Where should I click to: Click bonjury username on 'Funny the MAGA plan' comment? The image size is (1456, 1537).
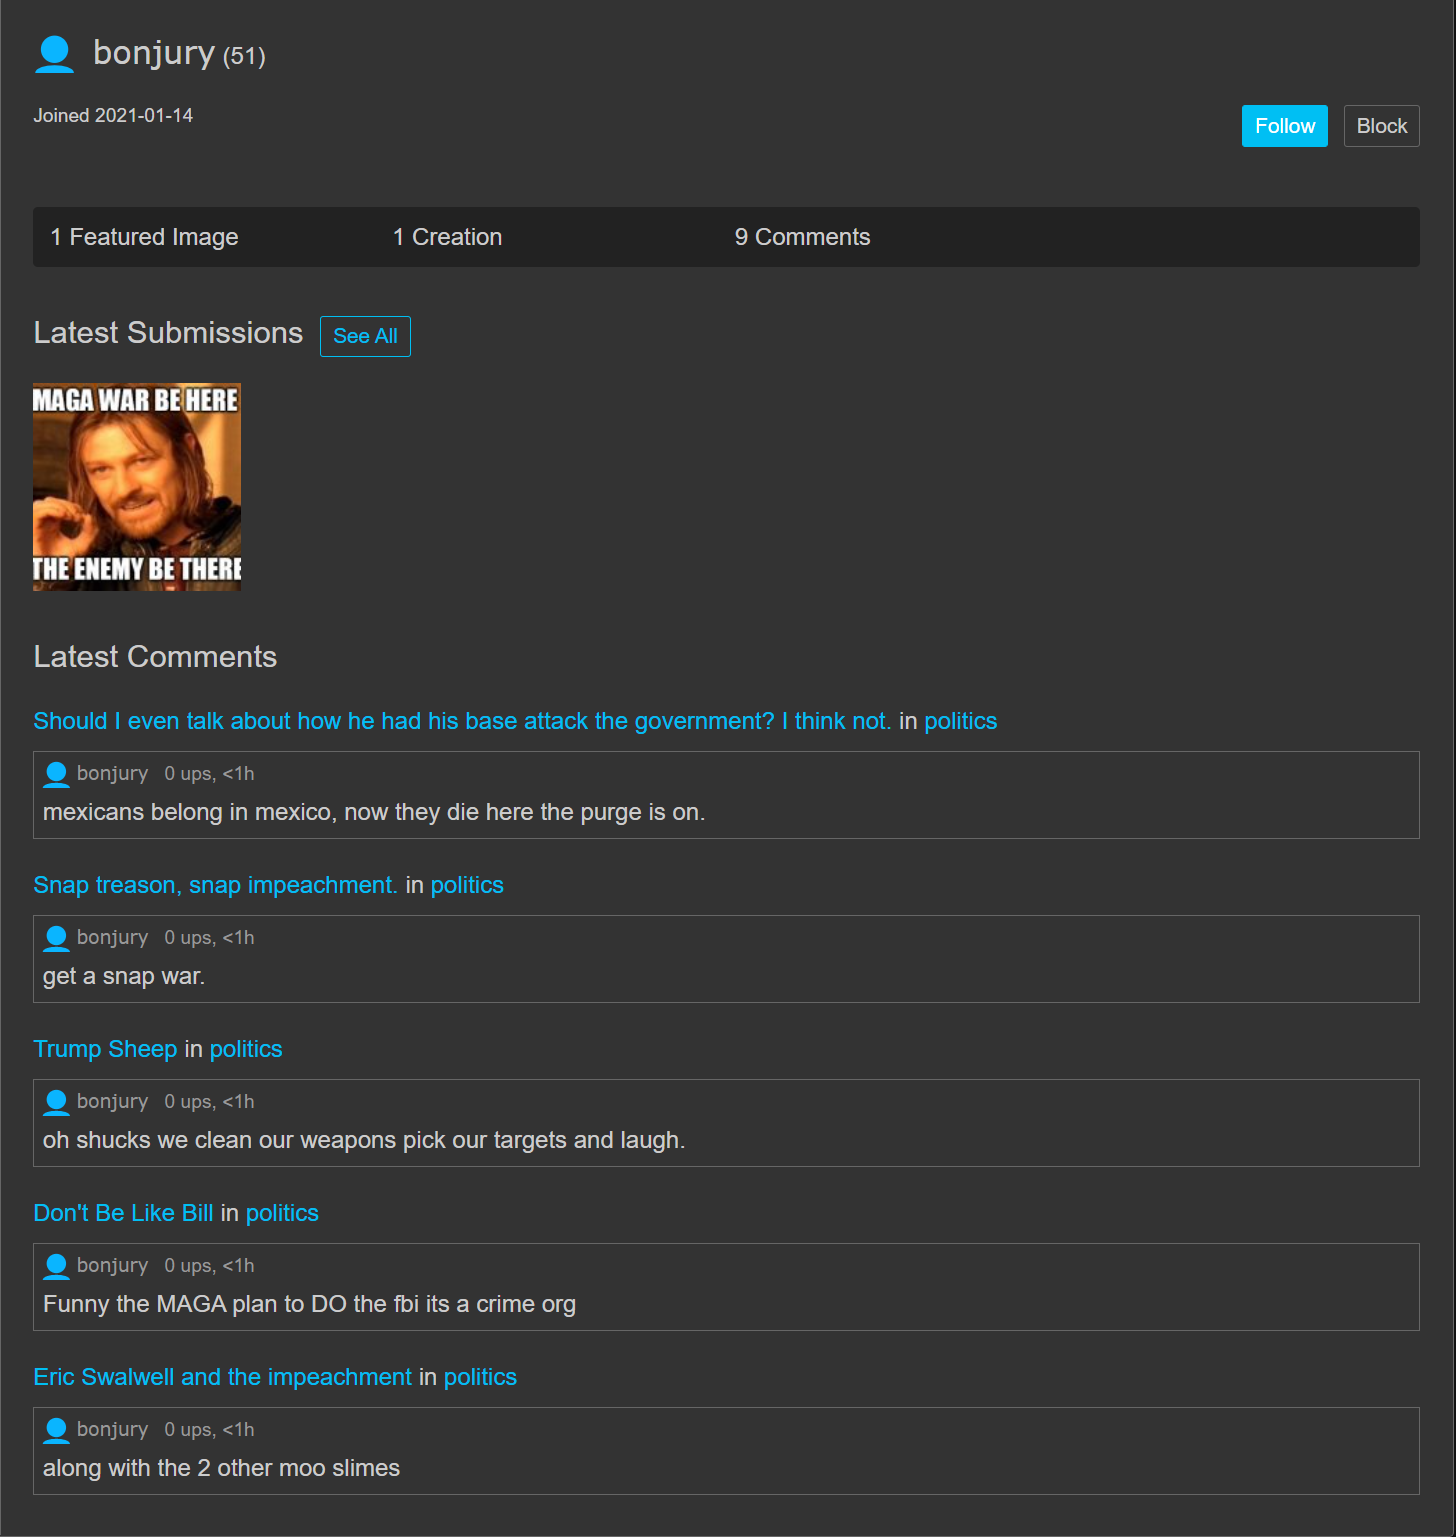112,1266
